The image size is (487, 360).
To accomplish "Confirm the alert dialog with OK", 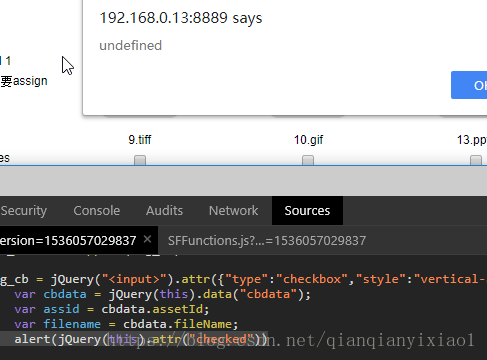I will click(x=469, y=85).
